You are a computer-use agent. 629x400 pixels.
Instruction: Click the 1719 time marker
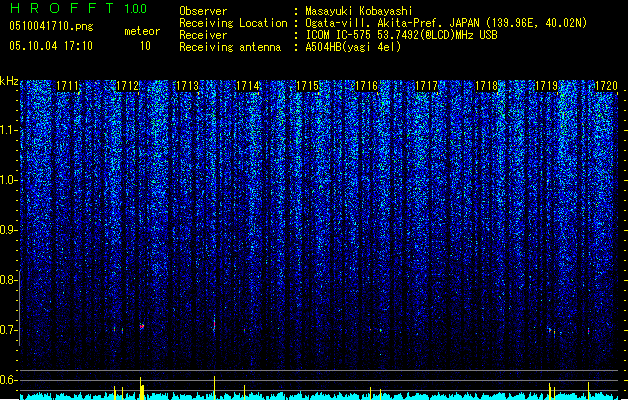546,86
